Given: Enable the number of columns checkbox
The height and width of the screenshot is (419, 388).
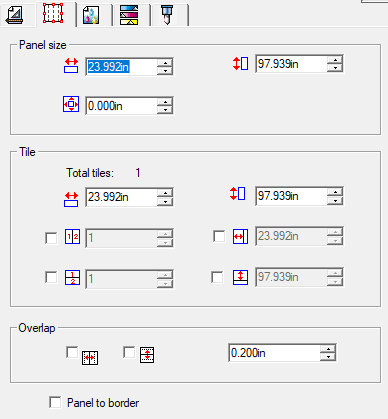Looking at the screenshot, I should (x=51, y=238).
